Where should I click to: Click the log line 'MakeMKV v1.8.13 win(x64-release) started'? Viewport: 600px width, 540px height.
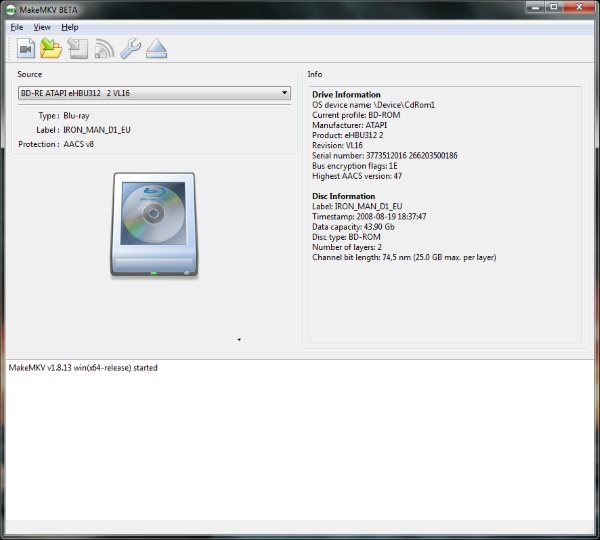point(83,368)
